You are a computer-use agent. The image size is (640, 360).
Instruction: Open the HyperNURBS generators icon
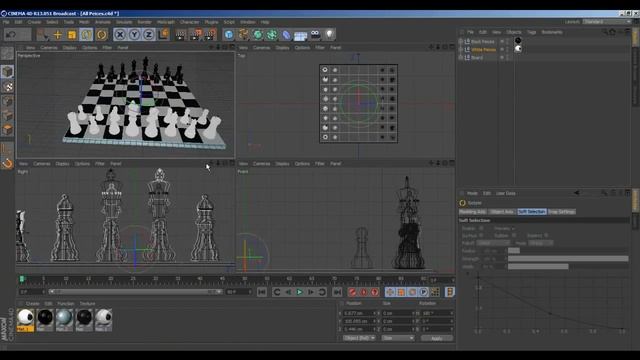coord(258,35)
